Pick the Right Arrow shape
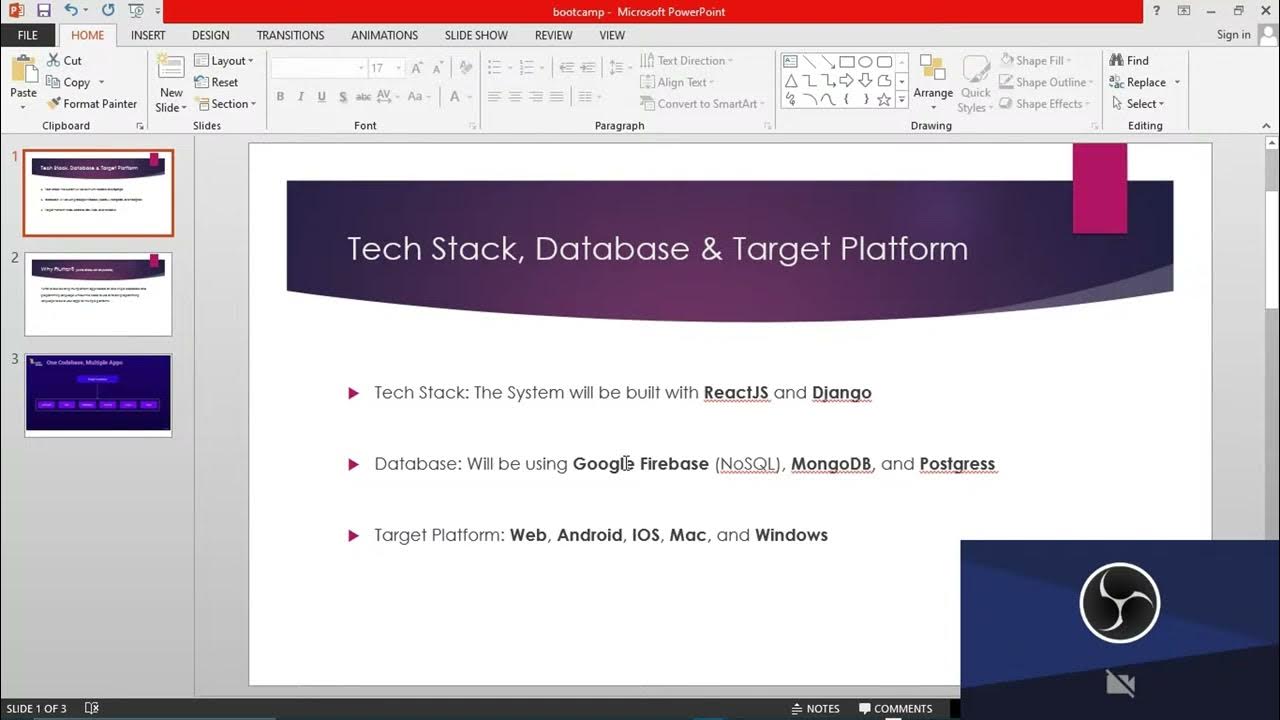The image size is (1280, 720). [847, 81]
